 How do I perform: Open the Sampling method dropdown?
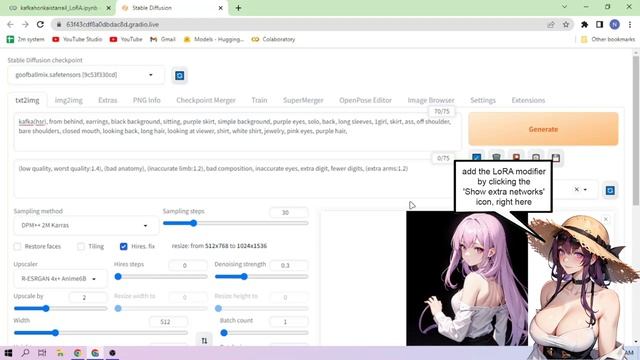86,225
